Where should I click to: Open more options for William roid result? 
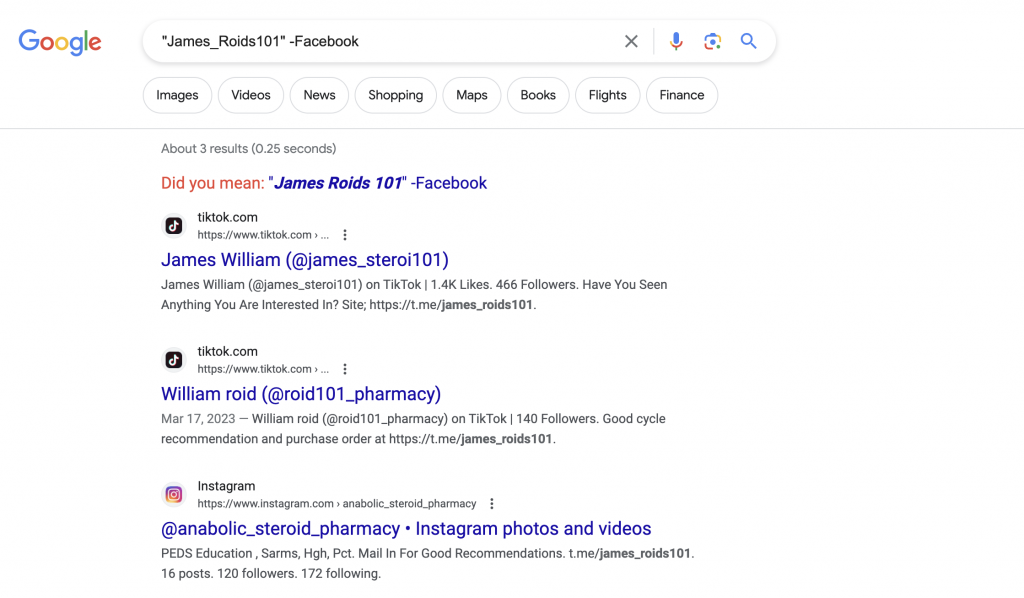[345, 369]
